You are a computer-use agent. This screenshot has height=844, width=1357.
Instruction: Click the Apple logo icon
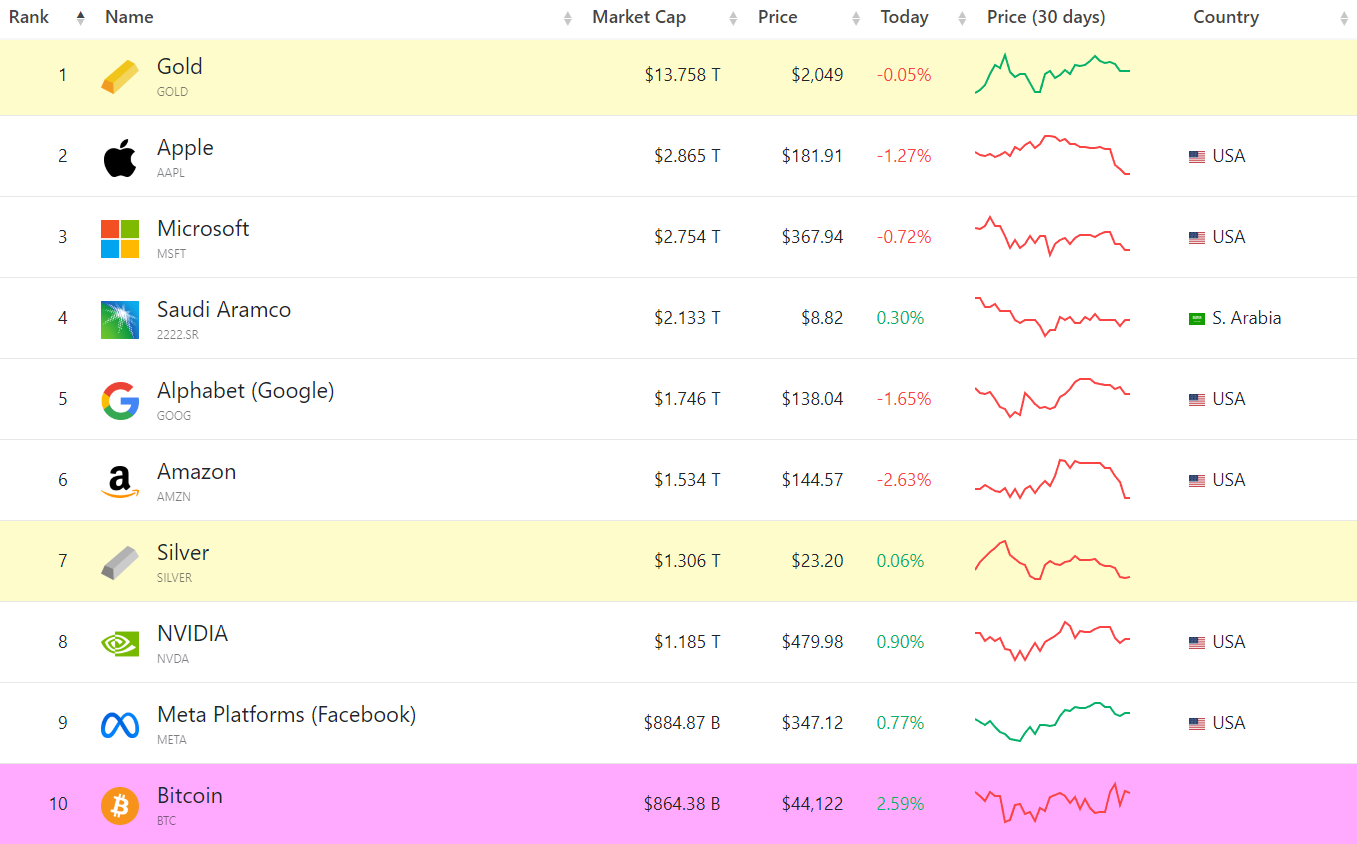(x=120, y=158)
